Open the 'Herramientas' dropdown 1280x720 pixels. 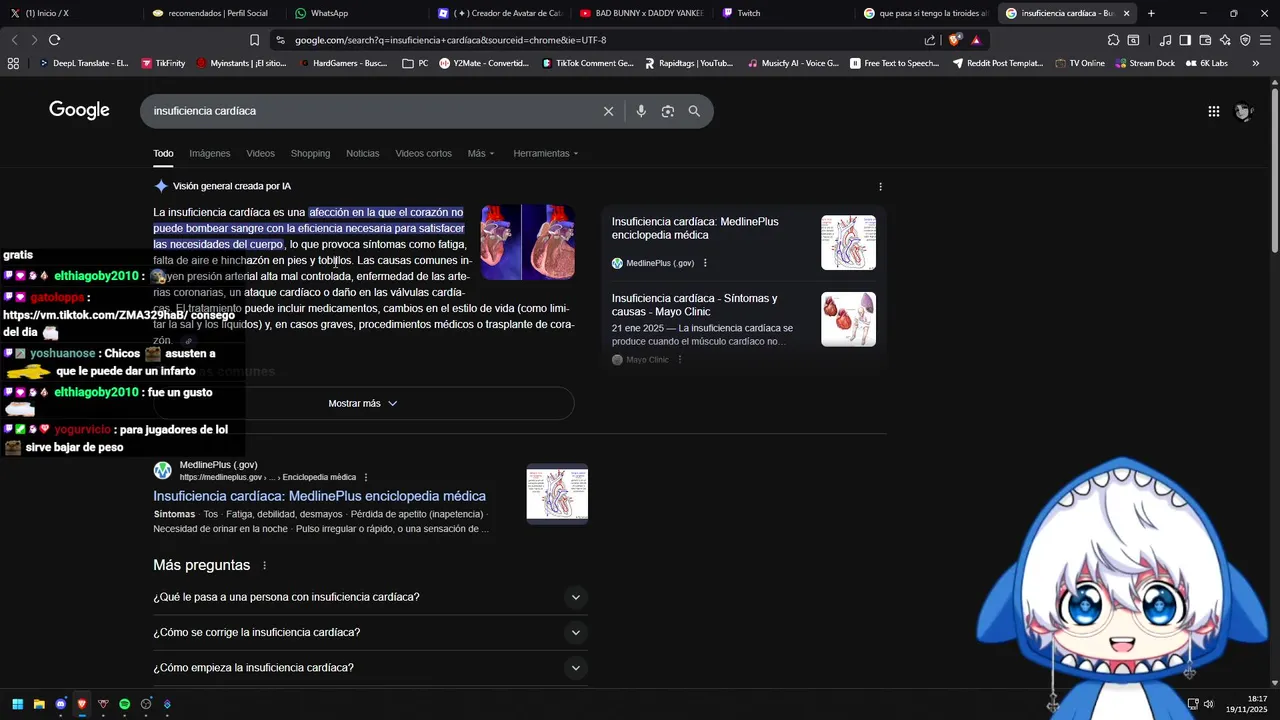click(545, 153)
